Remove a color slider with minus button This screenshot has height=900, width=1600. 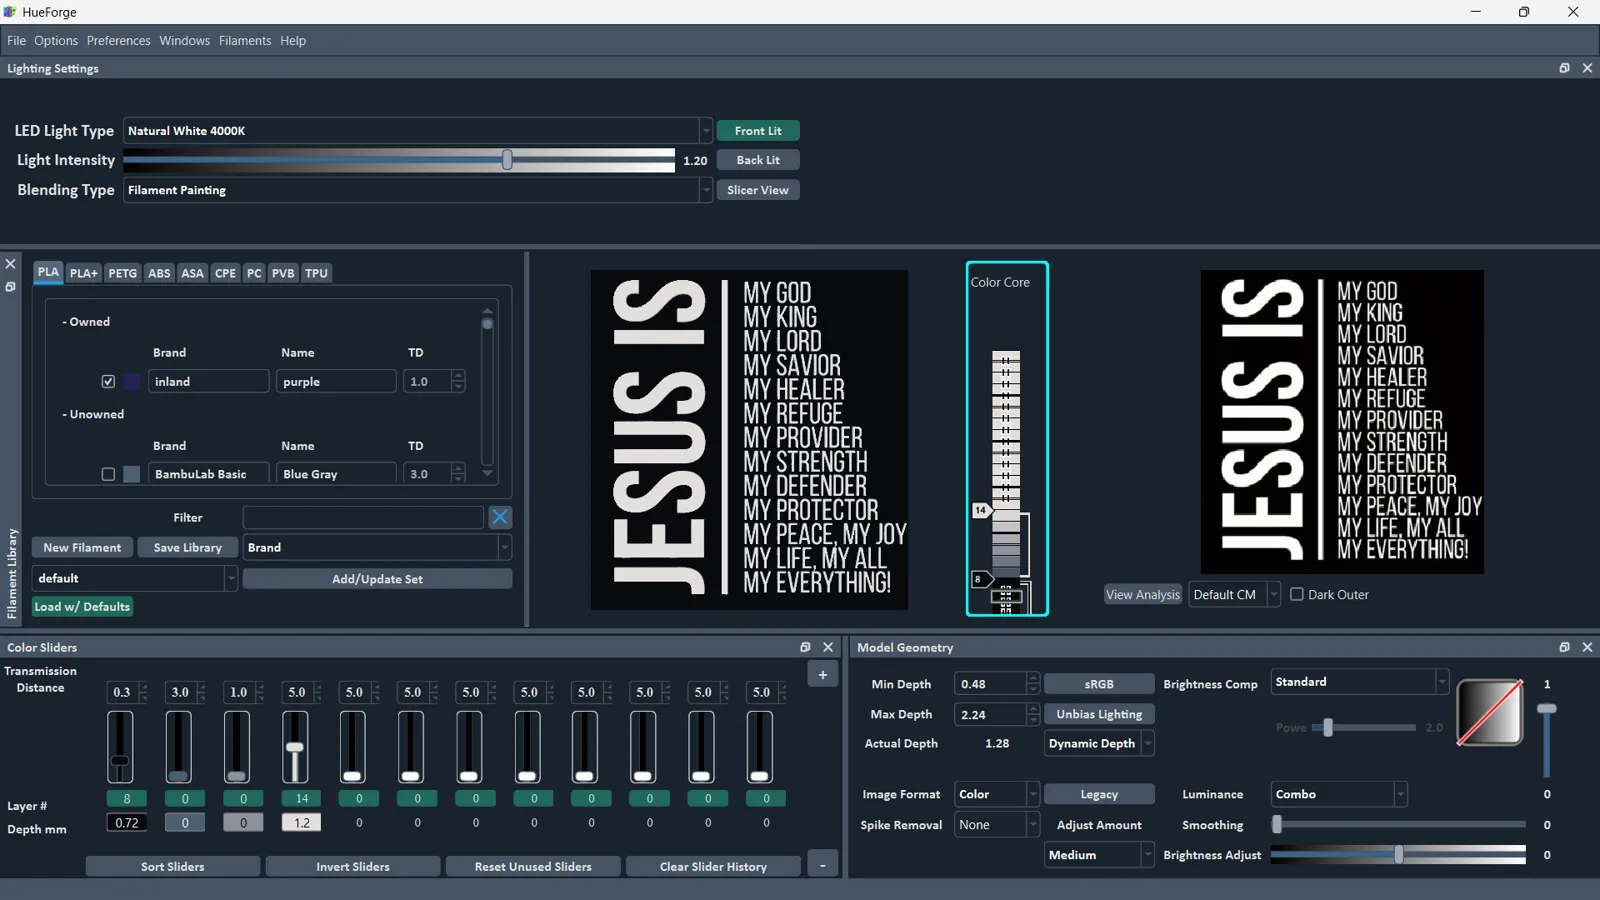pos(822,866)
